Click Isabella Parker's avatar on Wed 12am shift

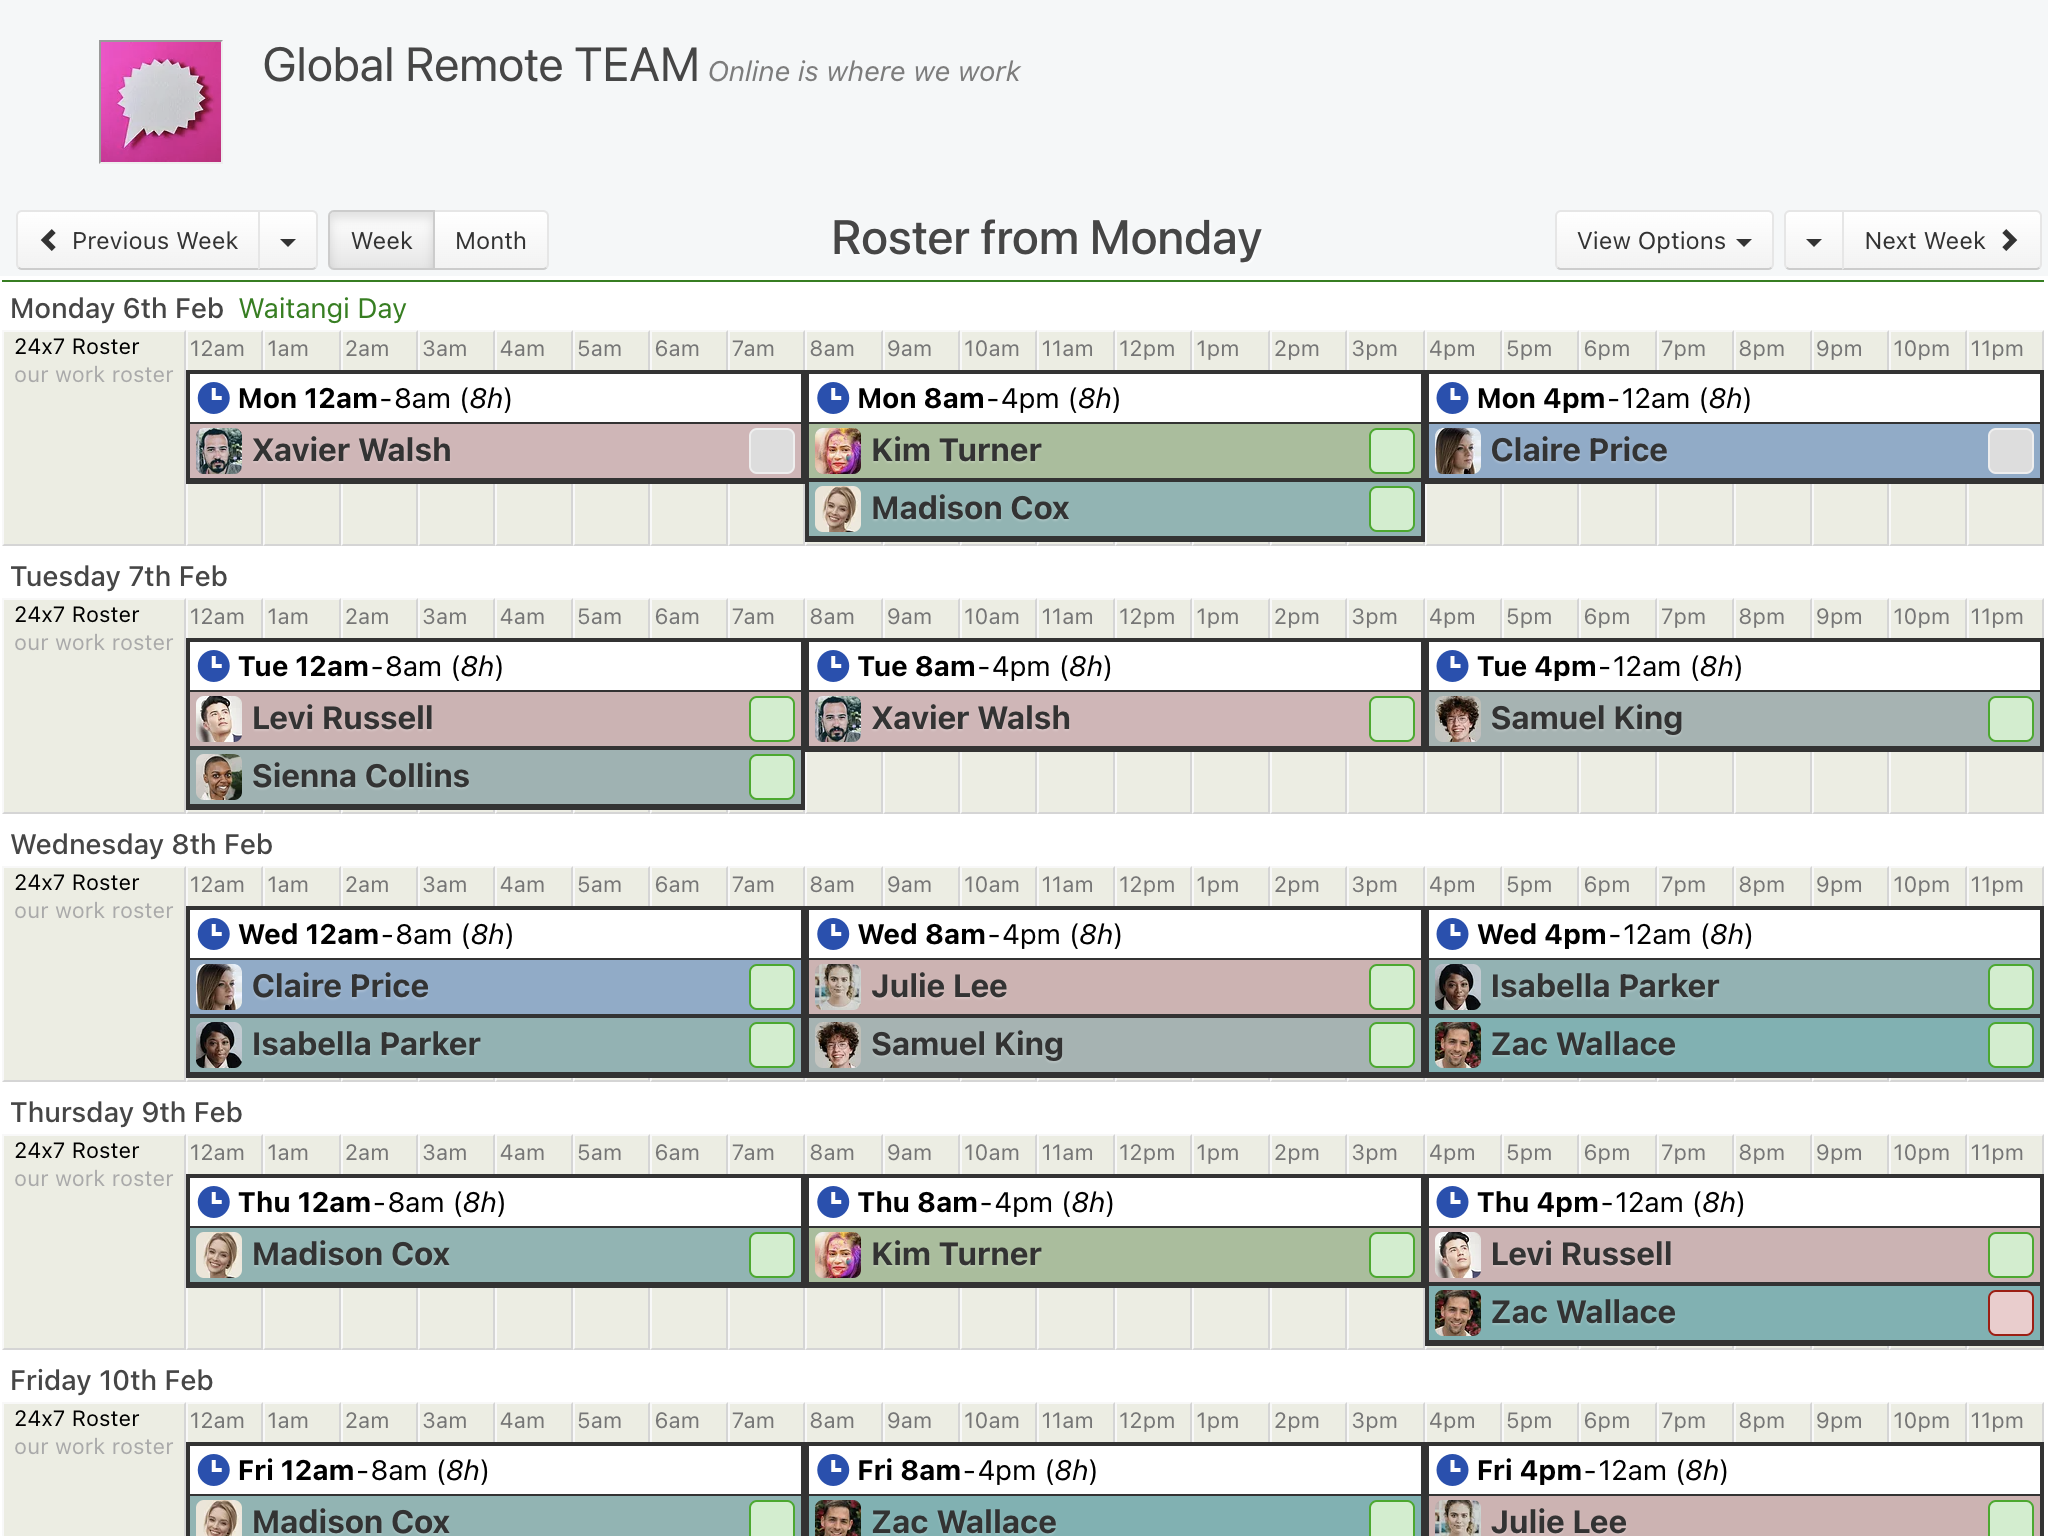pos(219,1045)
